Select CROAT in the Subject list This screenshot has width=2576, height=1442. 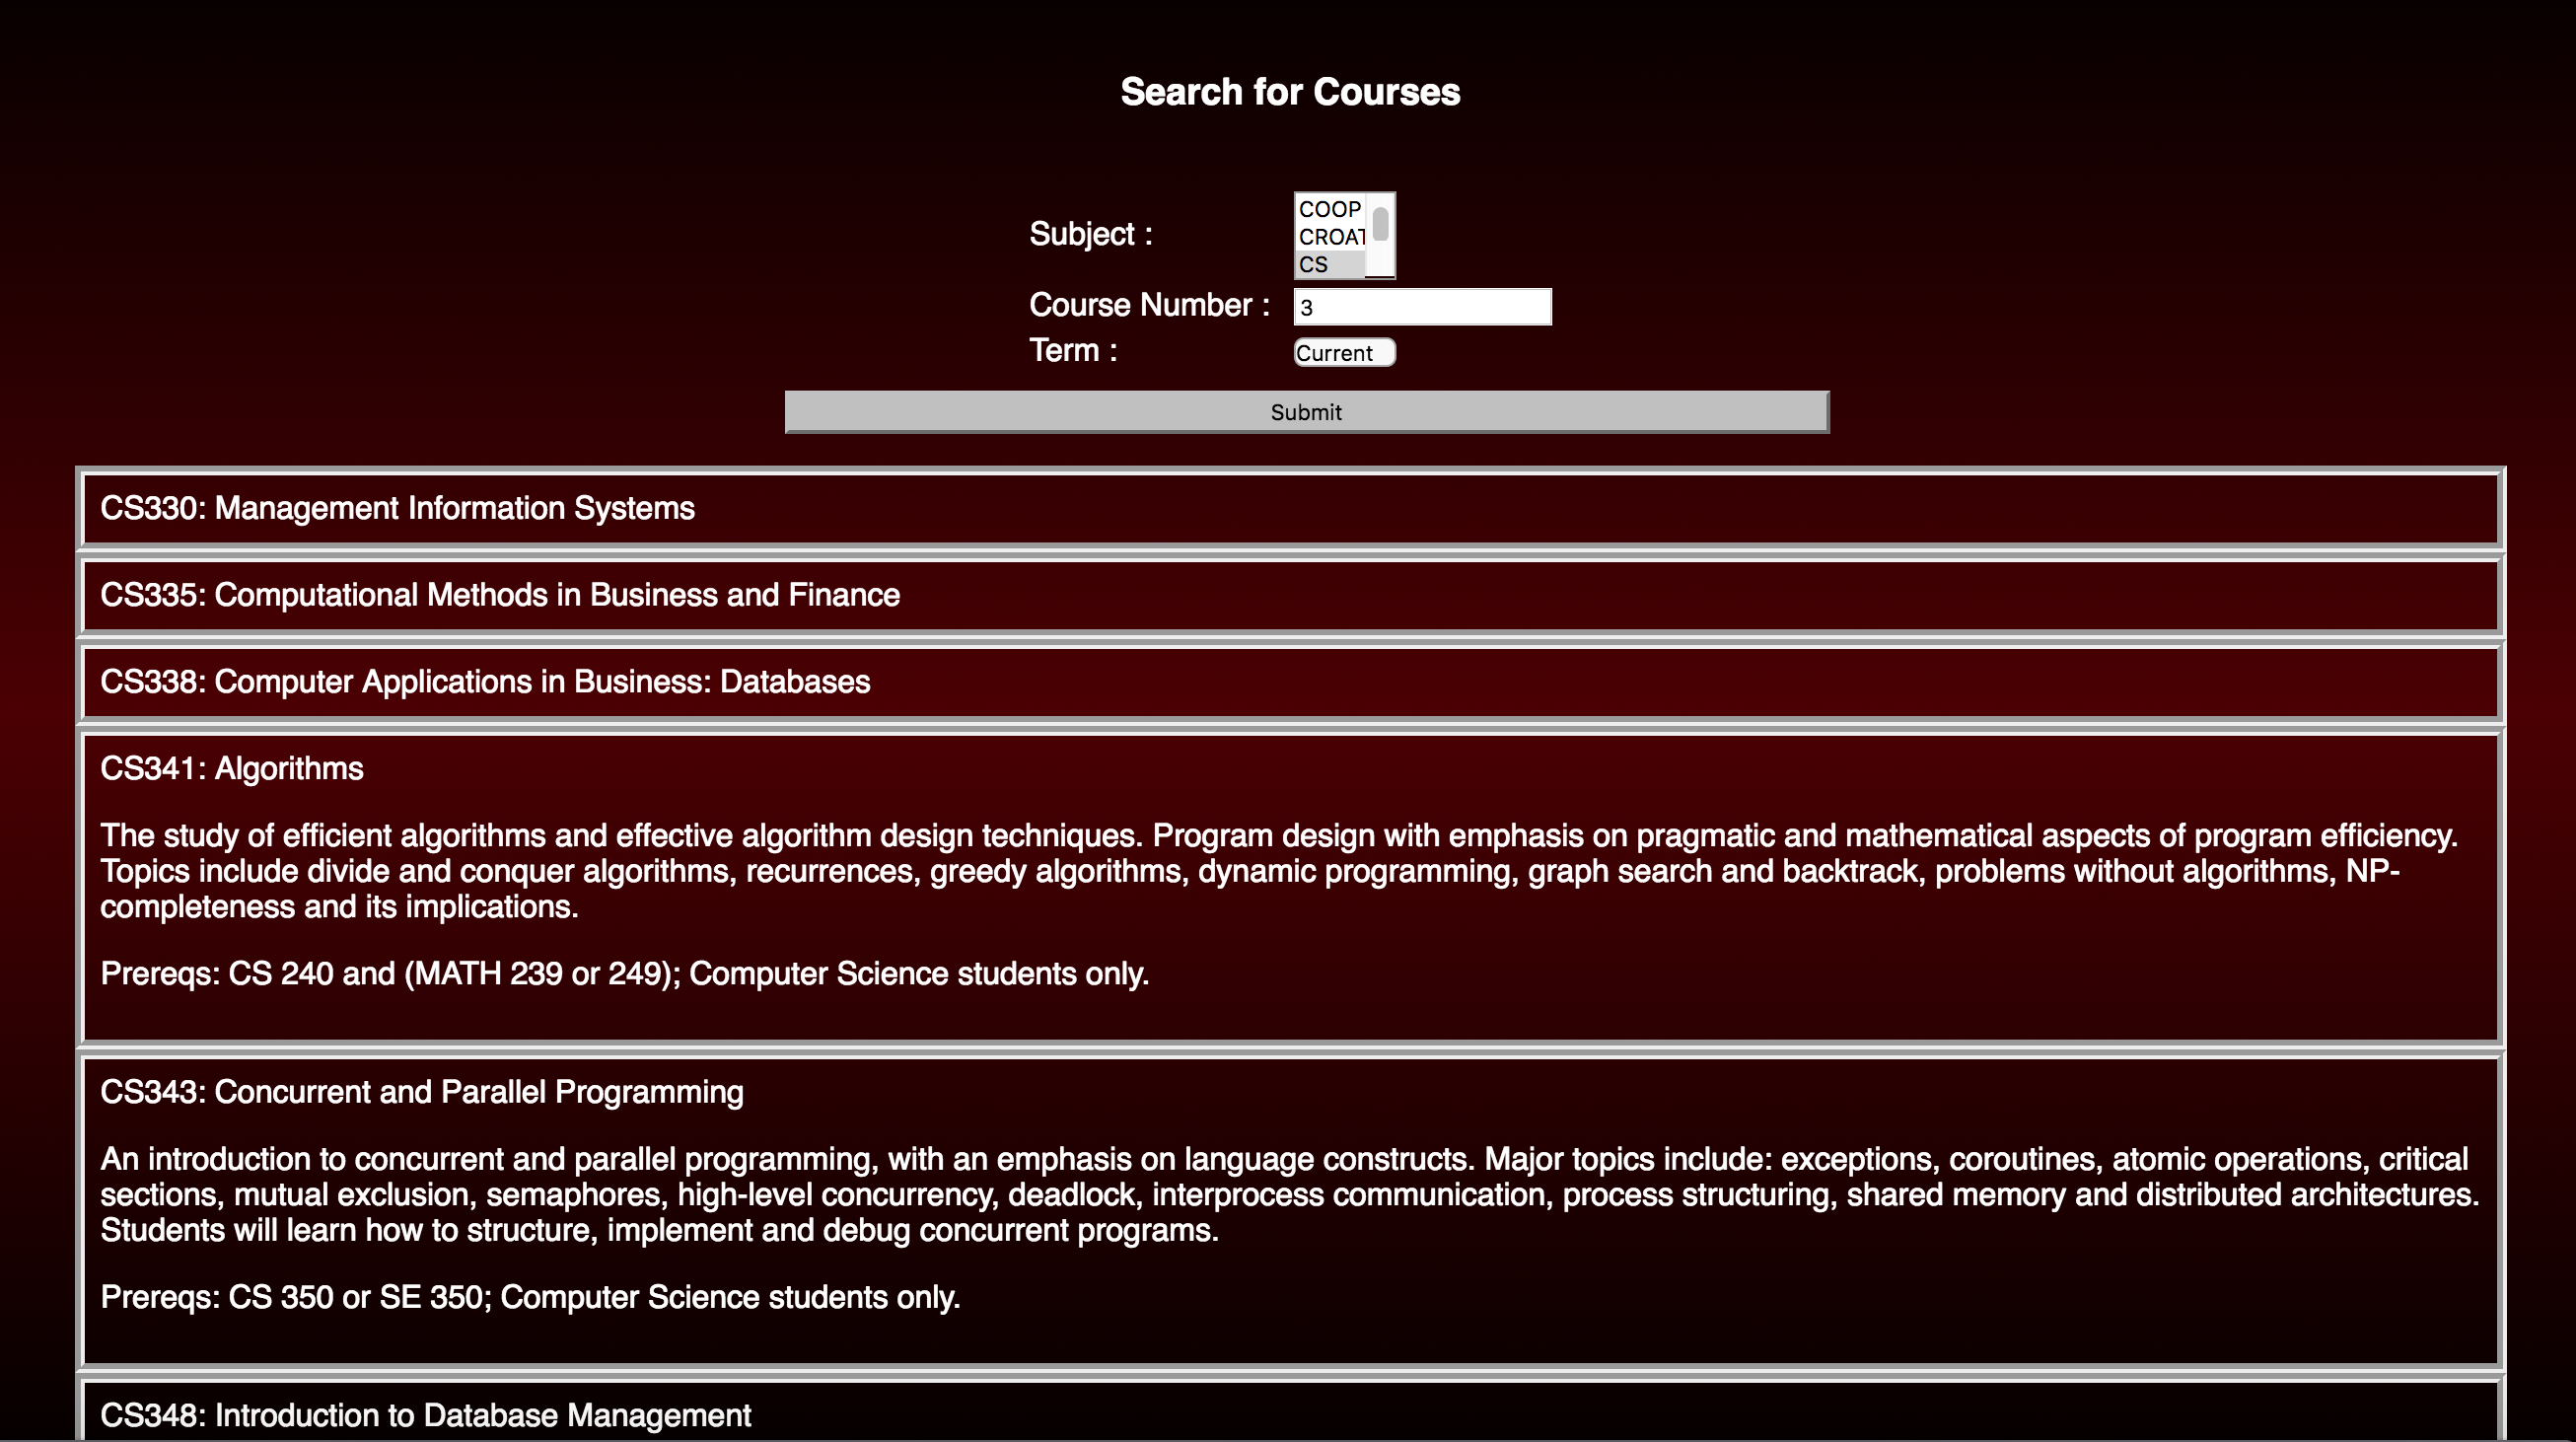(1330, 237)
